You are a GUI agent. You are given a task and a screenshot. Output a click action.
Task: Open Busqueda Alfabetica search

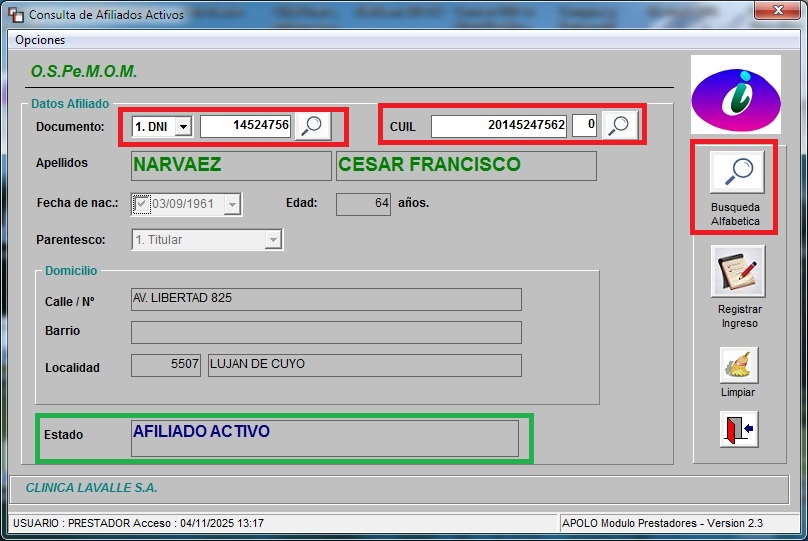tap(735, 174)
